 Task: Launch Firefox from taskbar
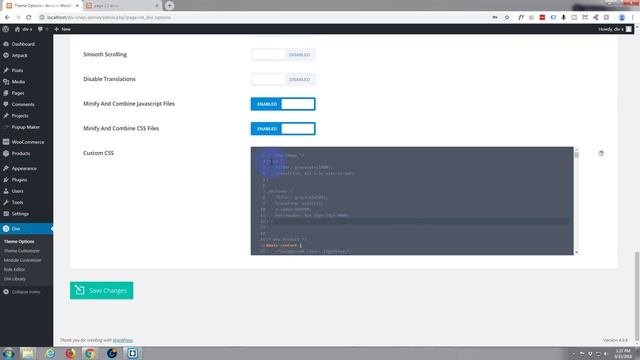[71, 353]
